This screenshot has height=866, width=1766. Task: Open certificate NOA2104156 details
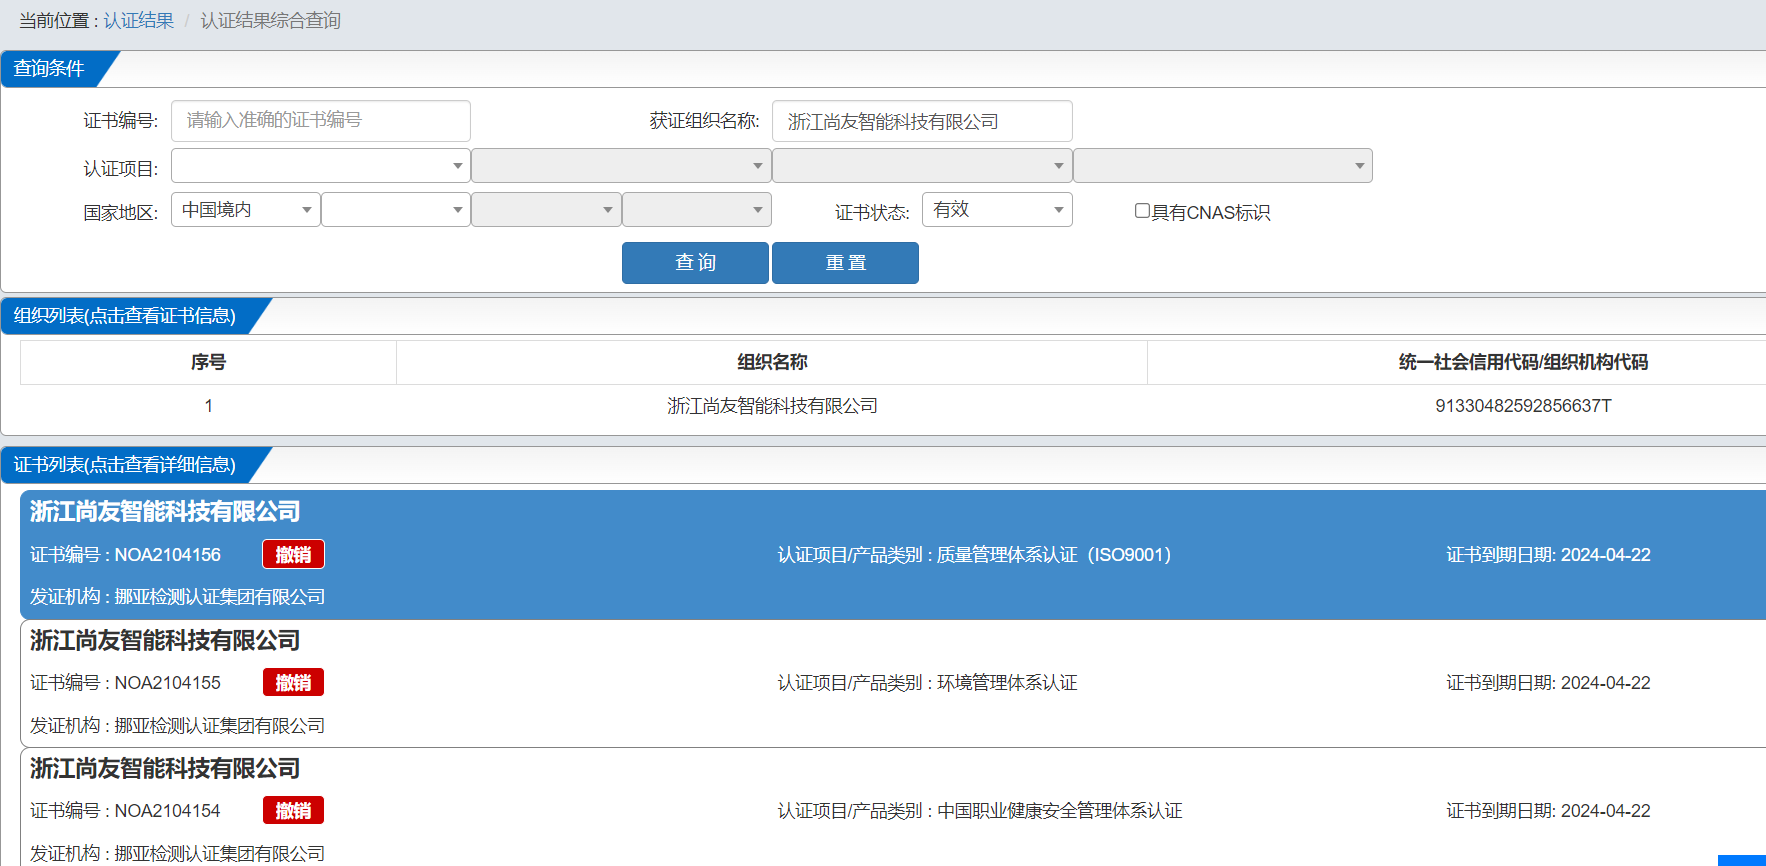point(893,555)
